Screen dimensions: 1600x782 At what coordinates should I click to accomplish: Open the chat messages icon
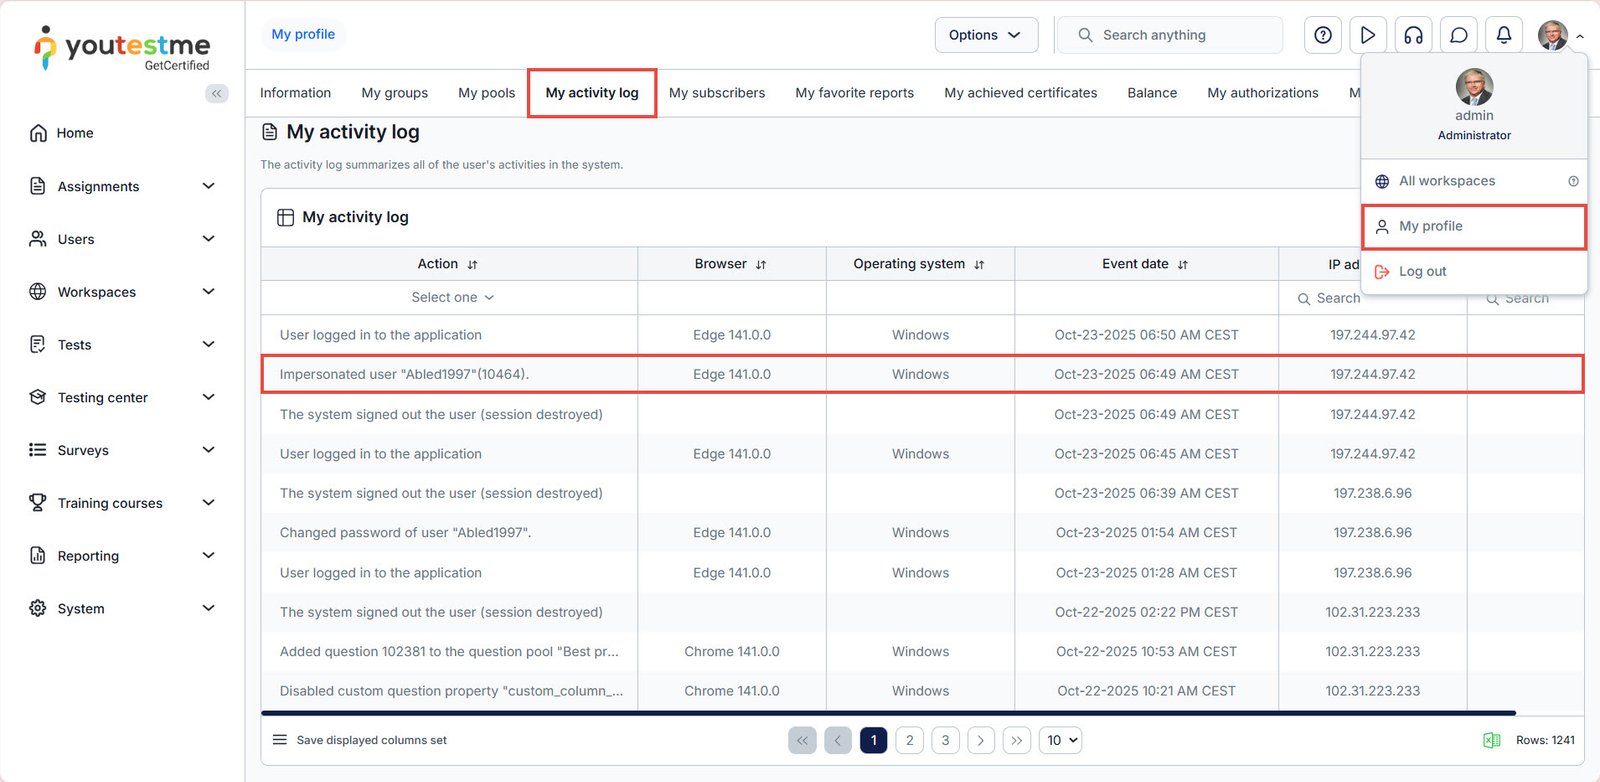[x=1459, y=35]
